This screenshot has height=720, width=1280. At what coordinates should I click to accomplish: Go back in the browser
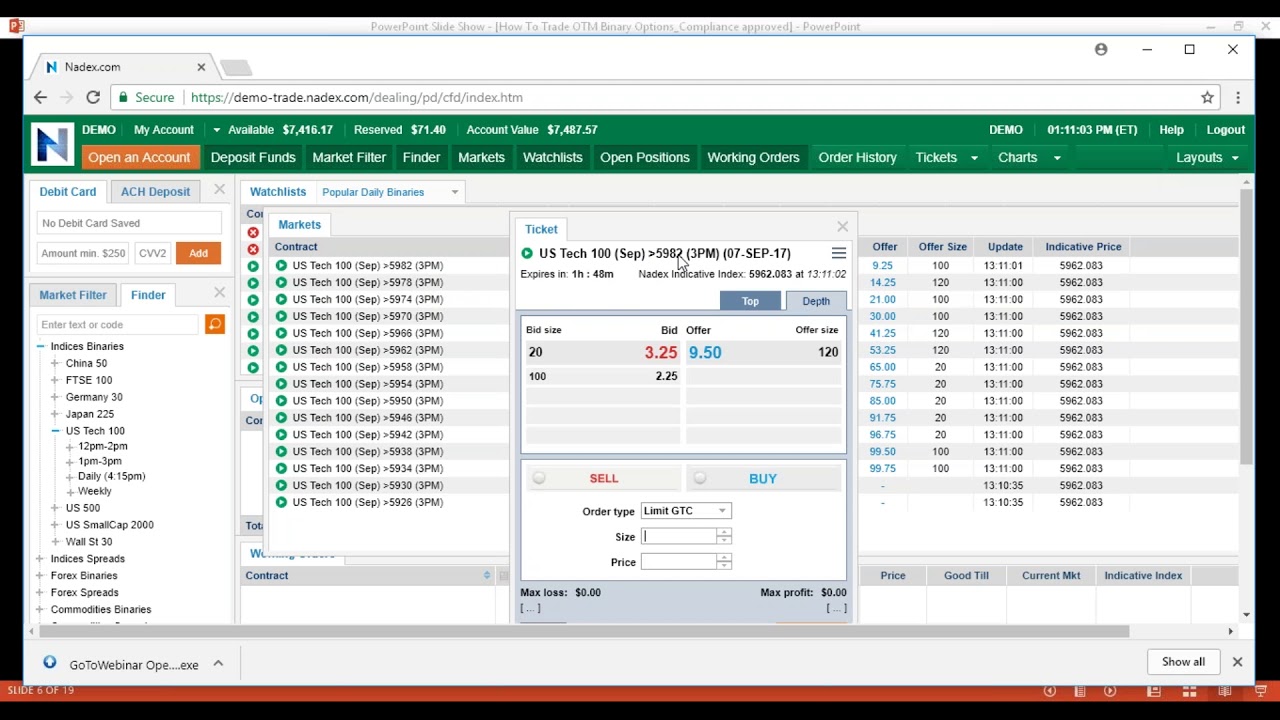point(40,97)
